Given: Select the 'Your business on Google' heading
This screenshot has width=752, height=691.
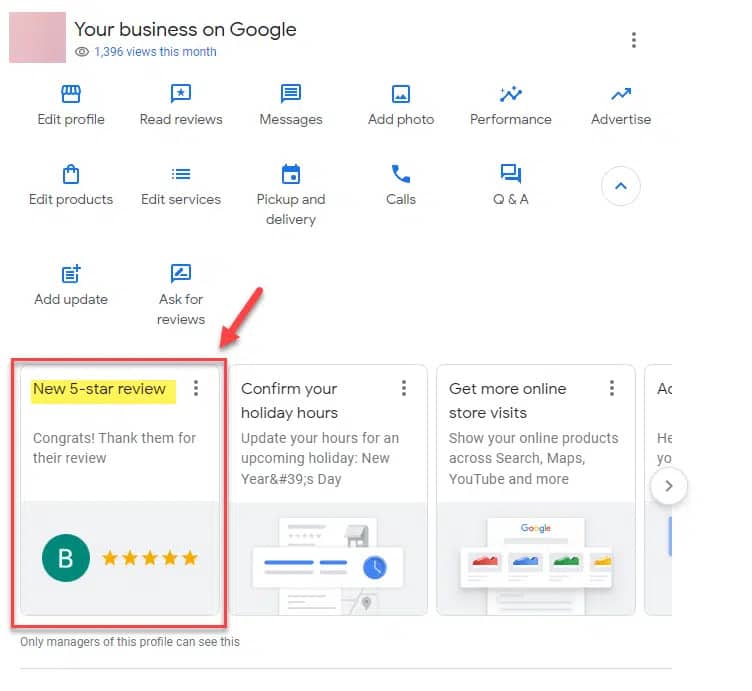Looking at the screenshot, I should (x=185, y=29).
